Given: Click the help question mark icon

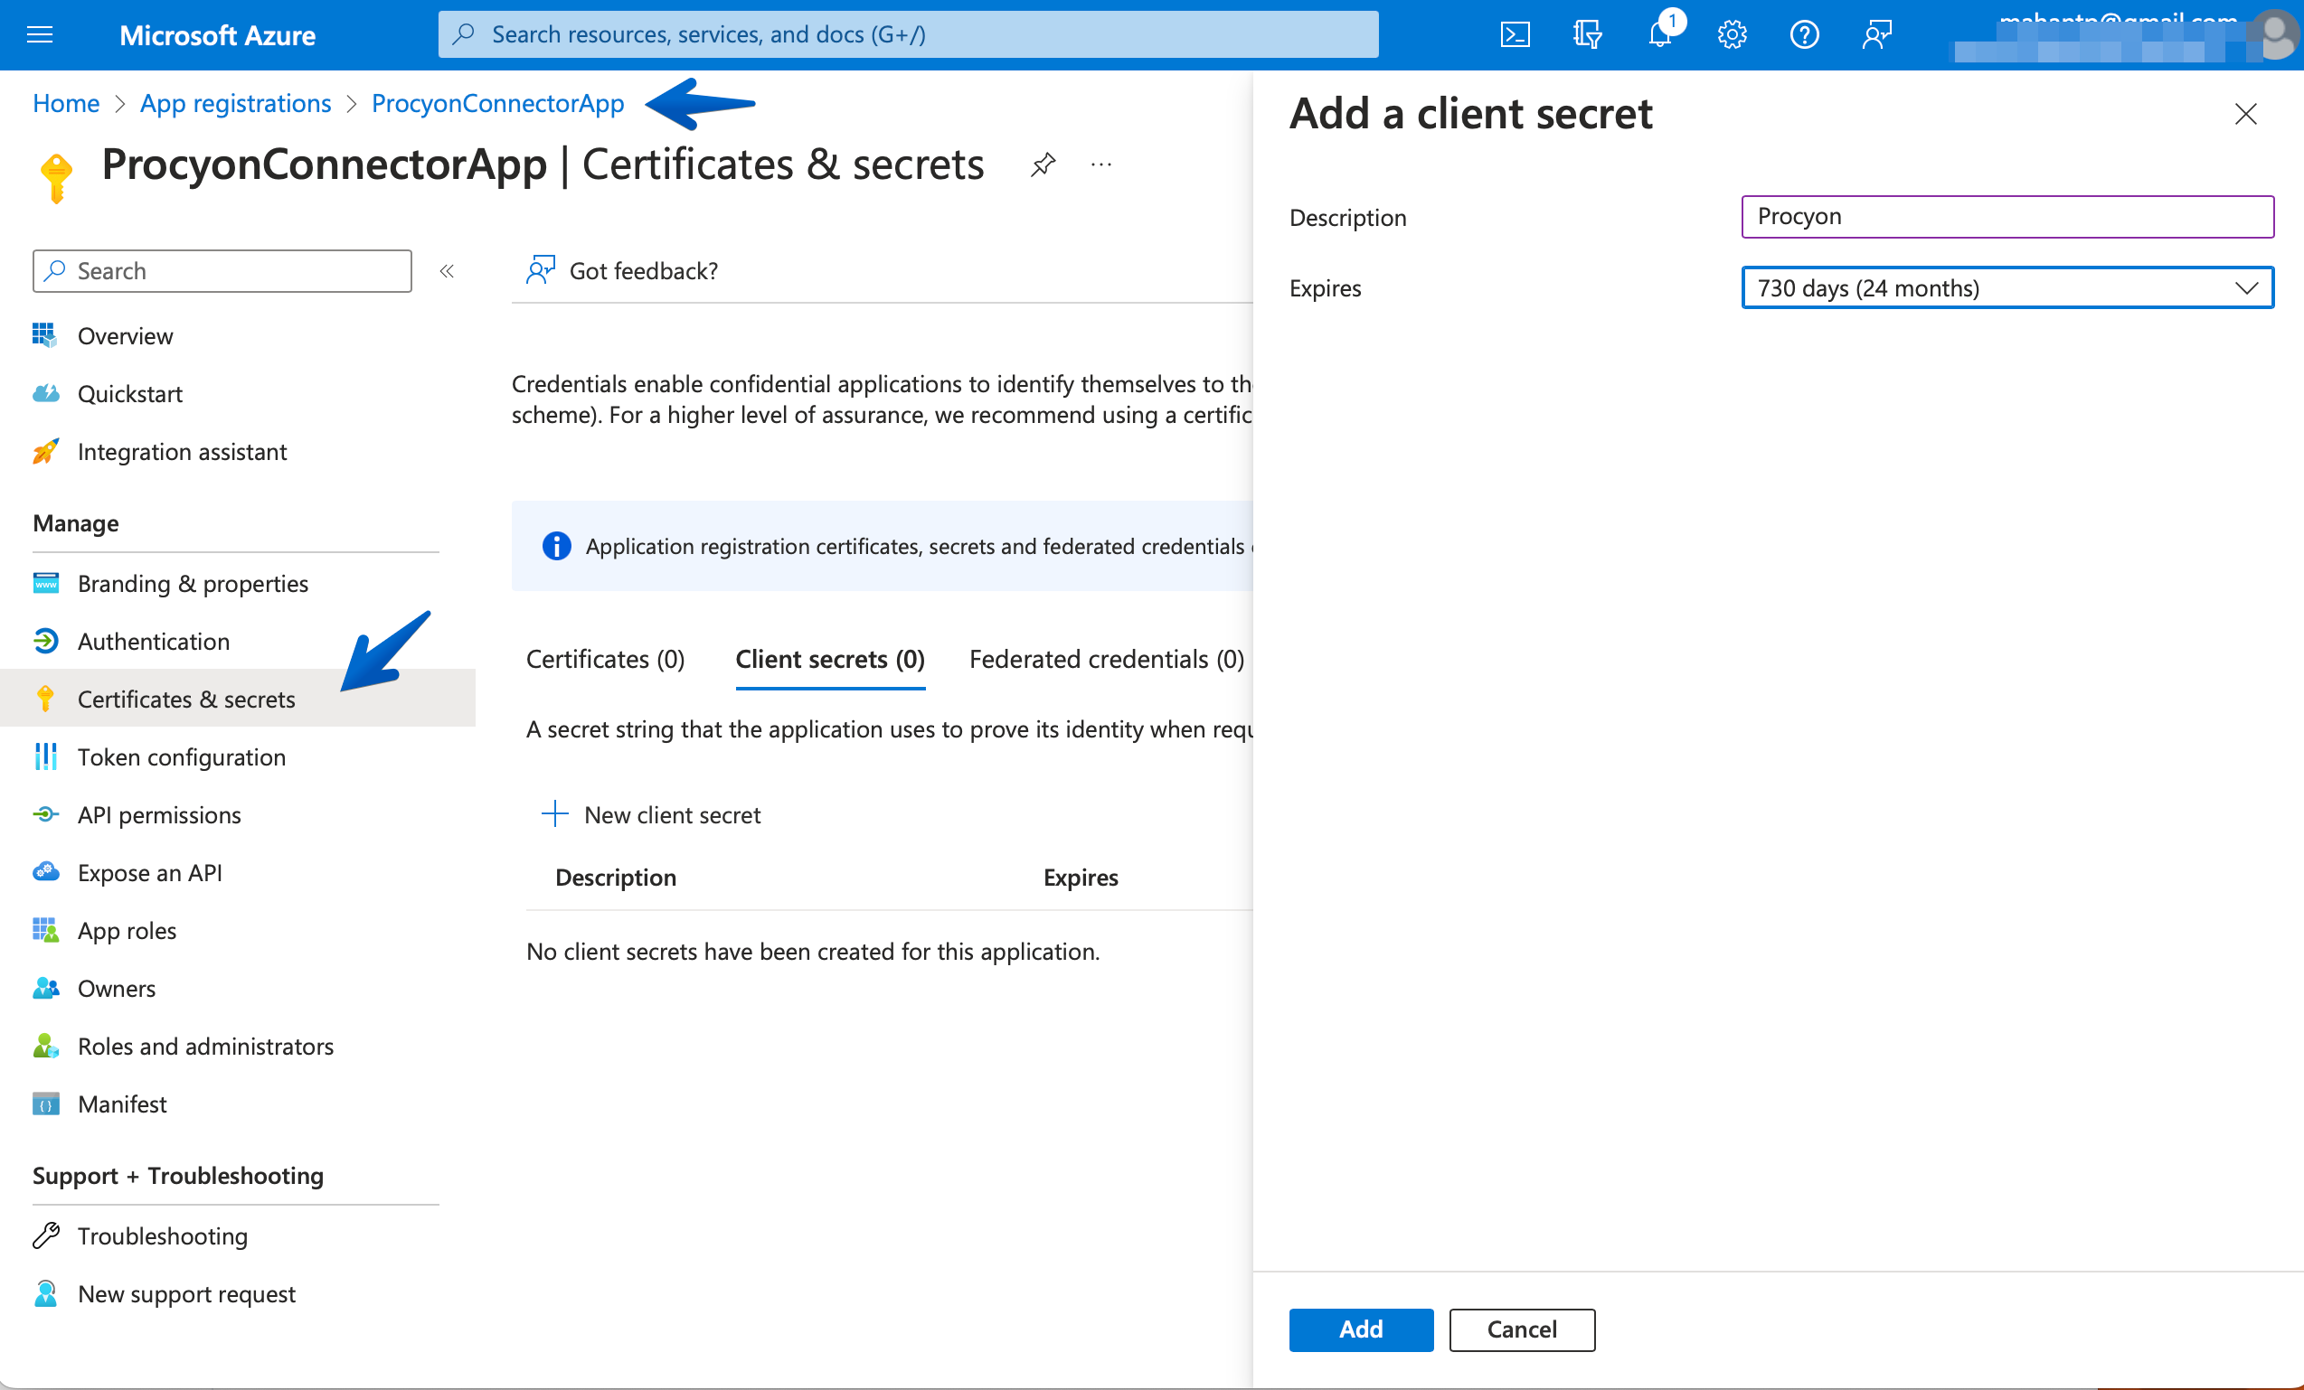Looking at the screenshot, I should click(x=1804, y=35).
